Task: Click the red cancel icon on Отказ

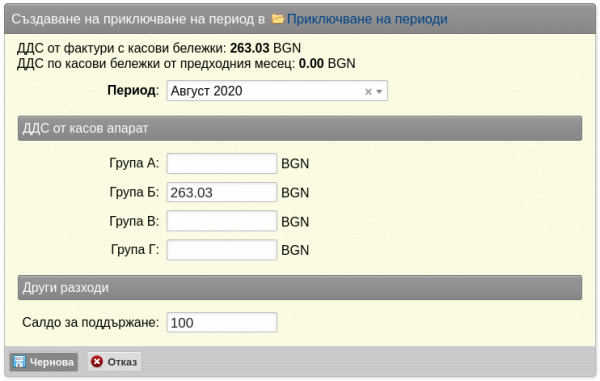Action: (97, 361)
